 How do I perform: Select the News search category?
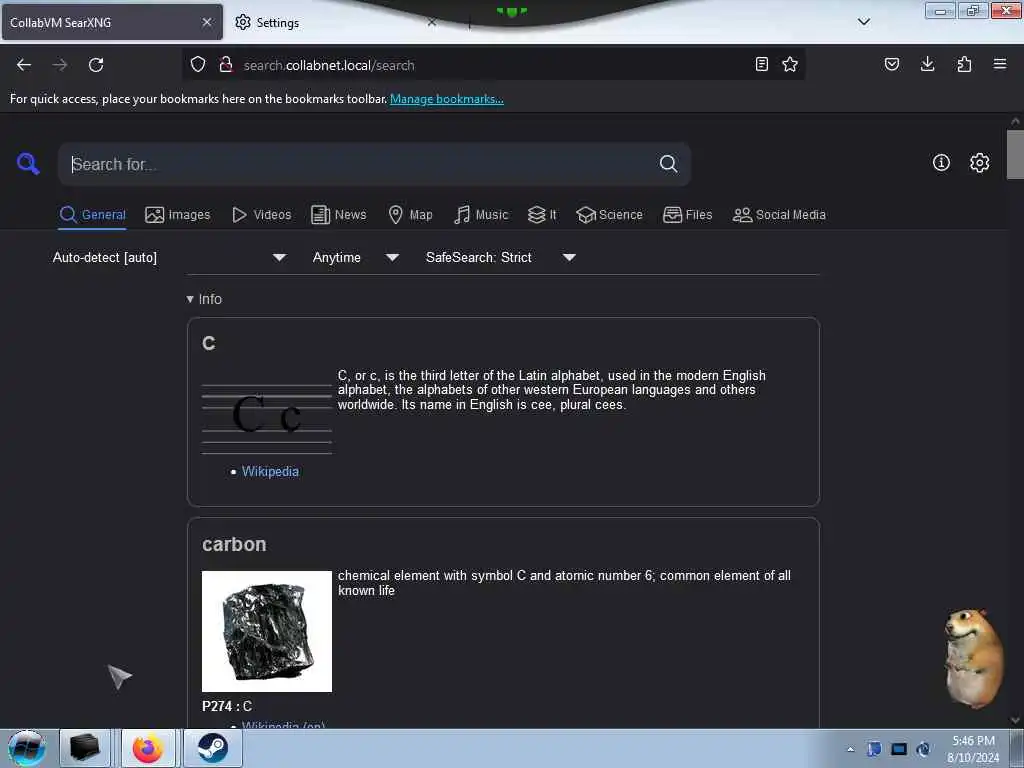point(338,215)
